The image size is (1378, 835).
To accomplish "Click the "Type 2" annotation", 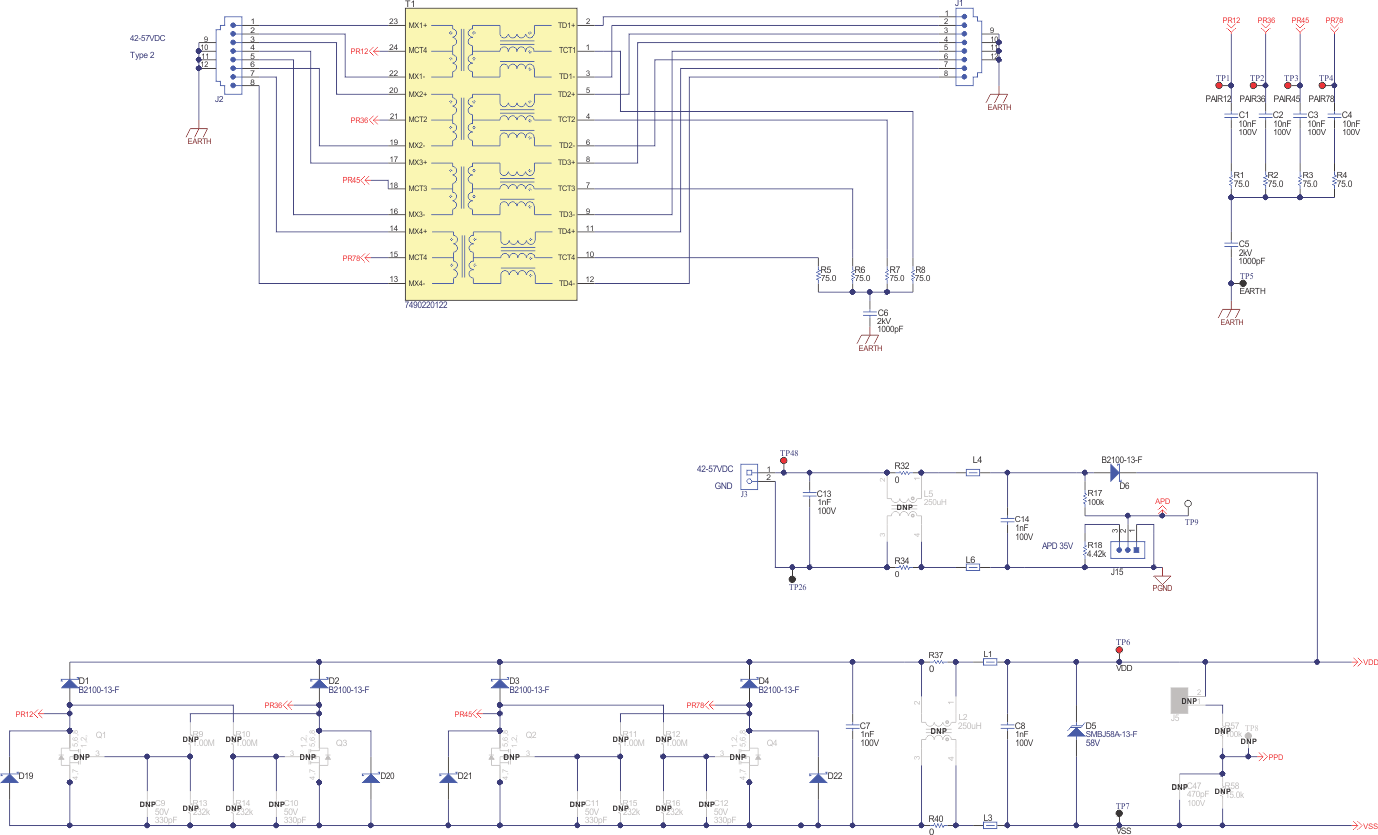I will (x=142, y=55).
